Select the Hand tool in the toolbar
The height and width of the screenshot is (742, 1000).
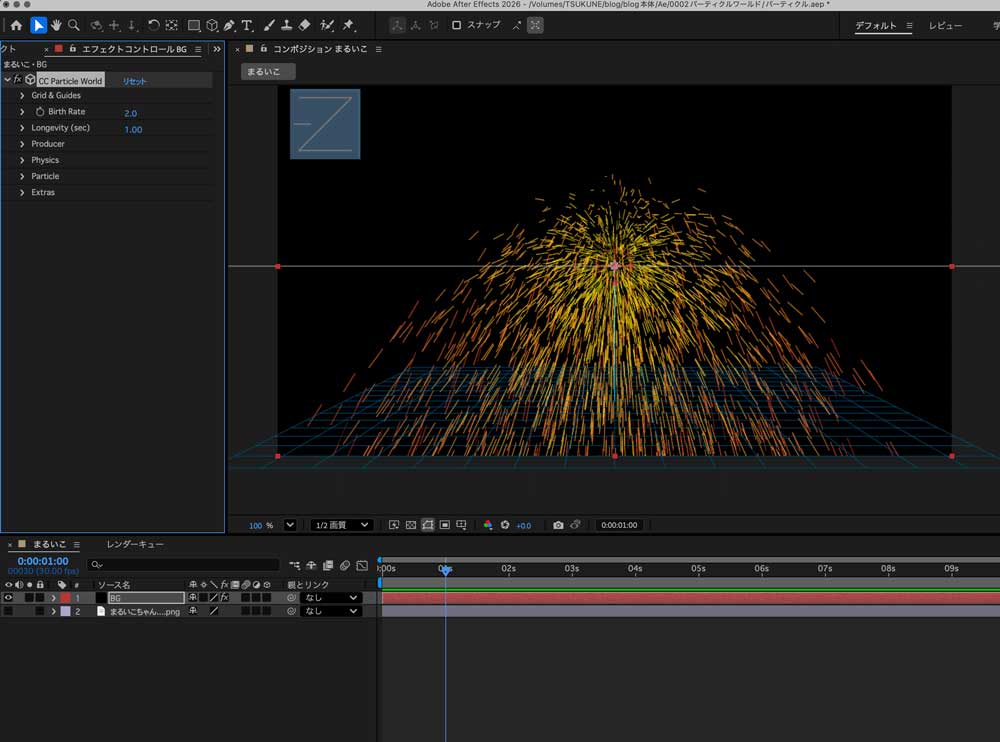click(x=57, y=25)
